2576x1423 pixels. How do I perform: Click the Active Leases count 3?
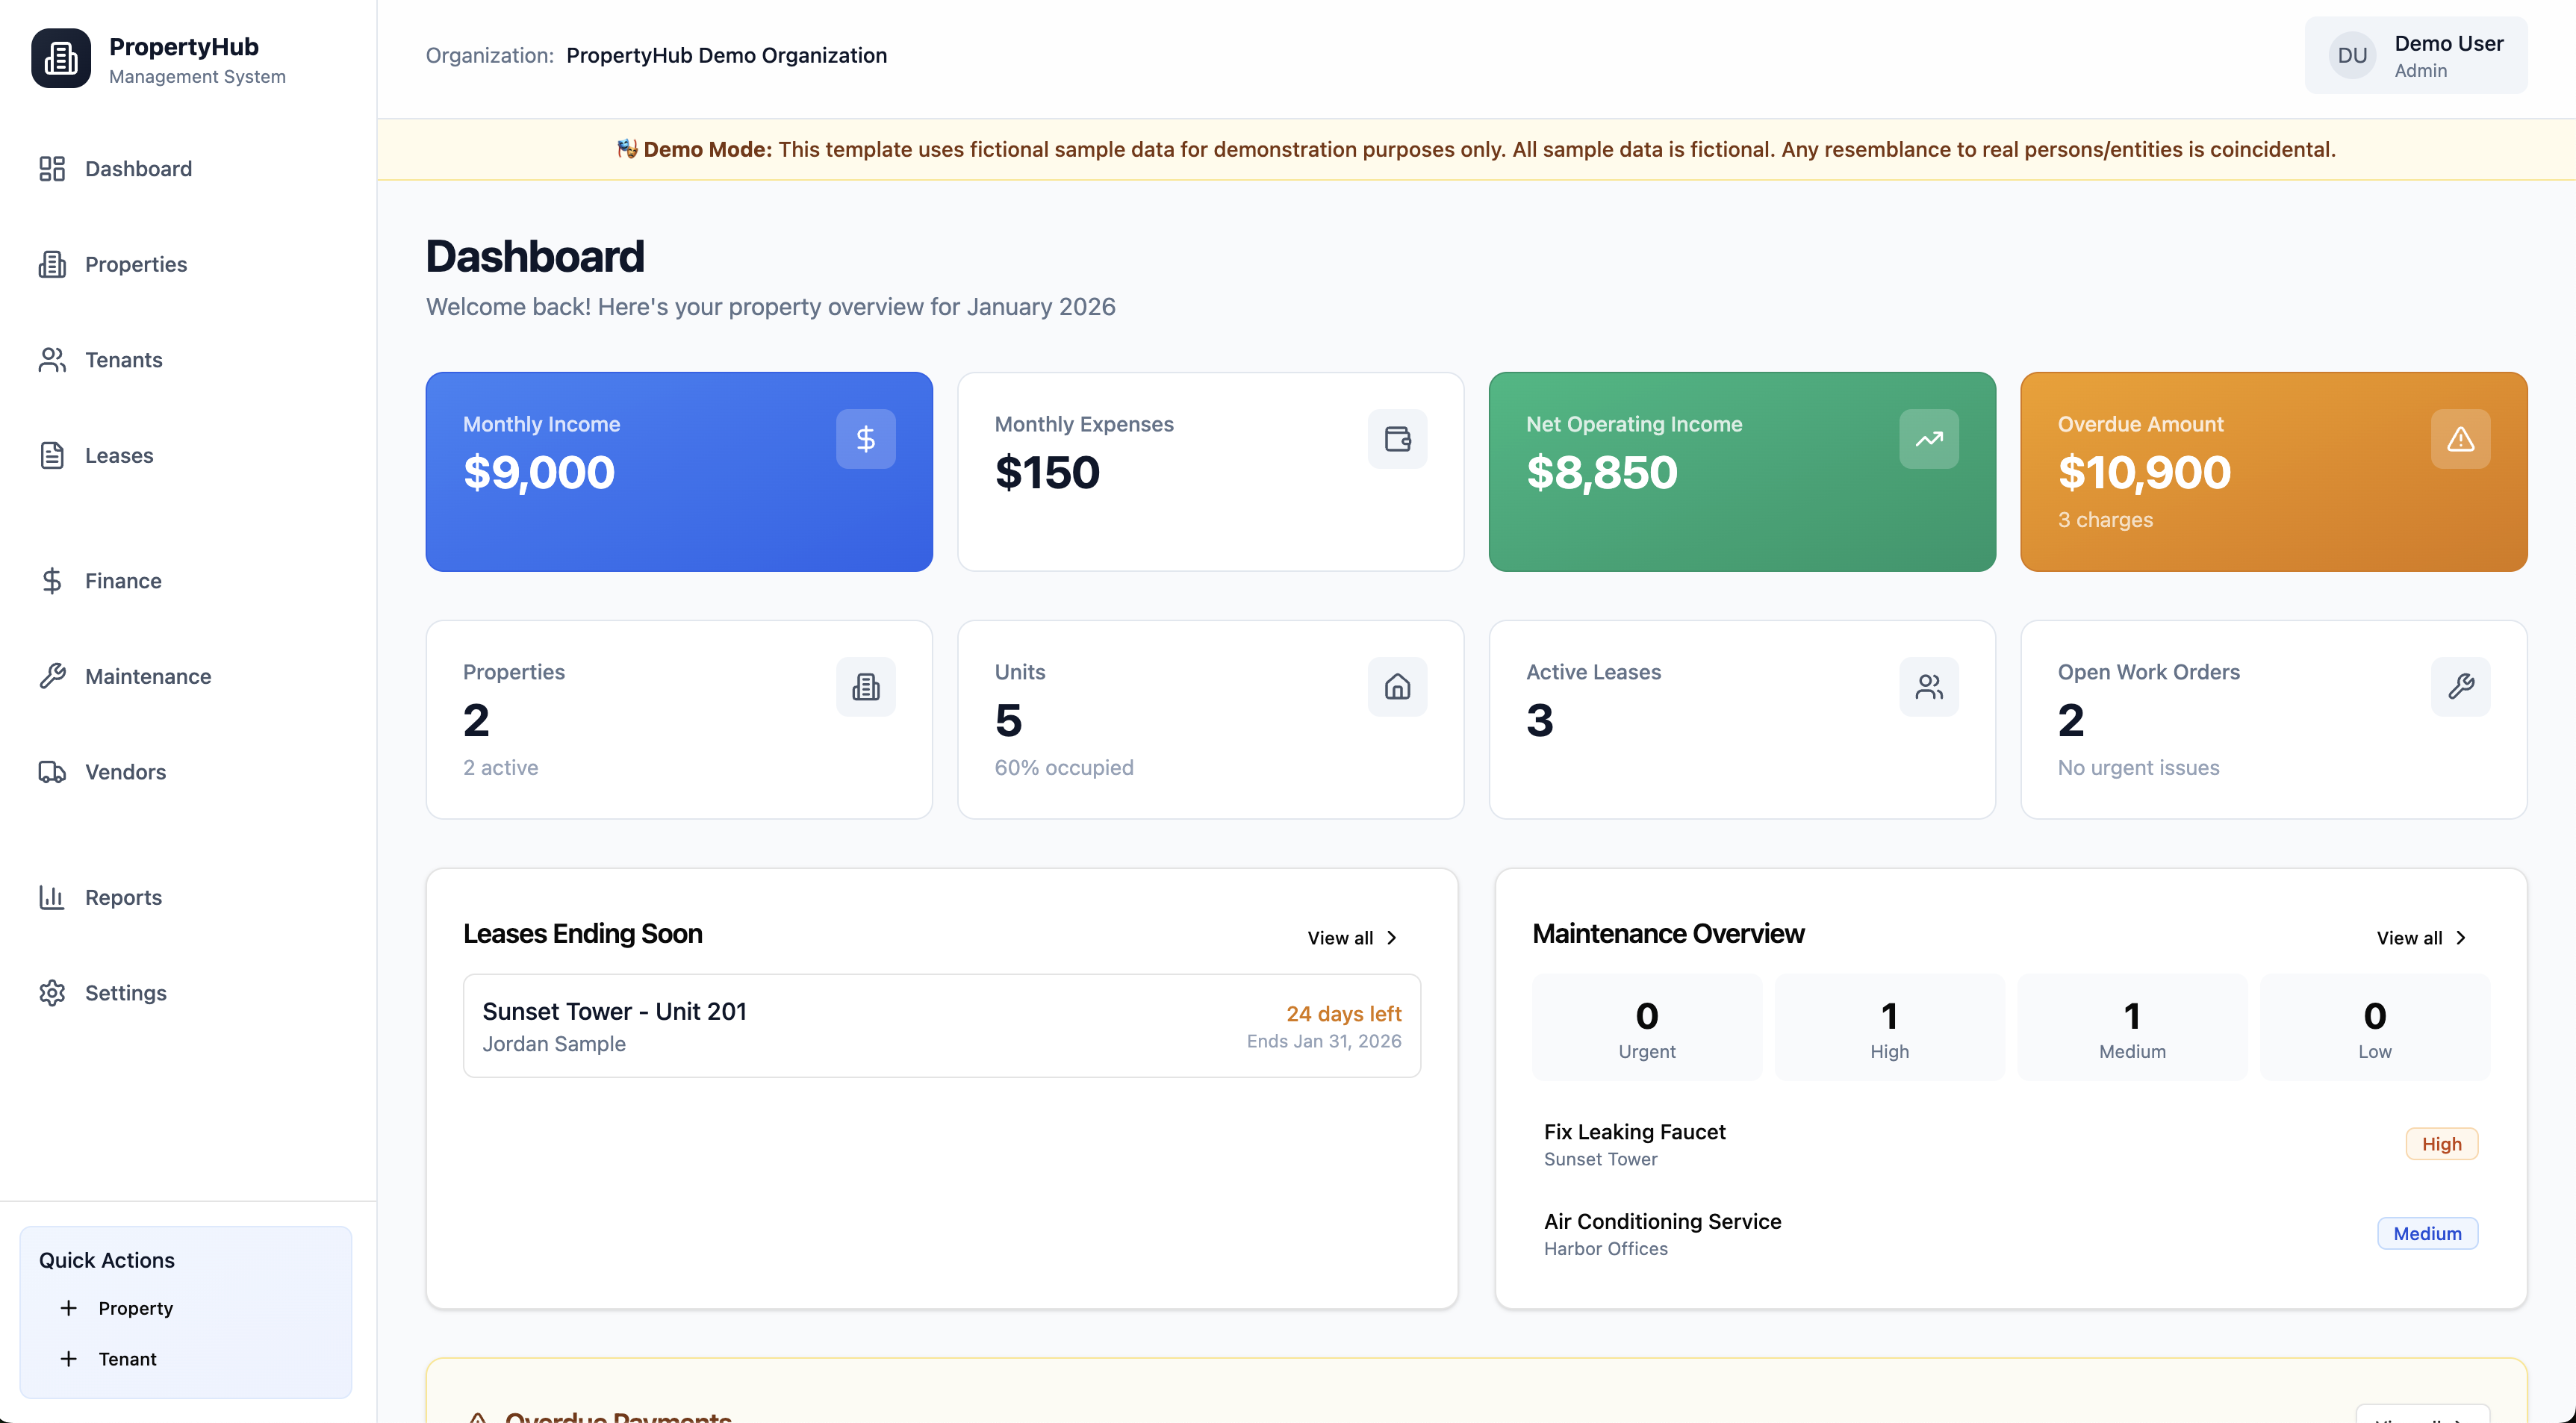[x=1539, y=720]
